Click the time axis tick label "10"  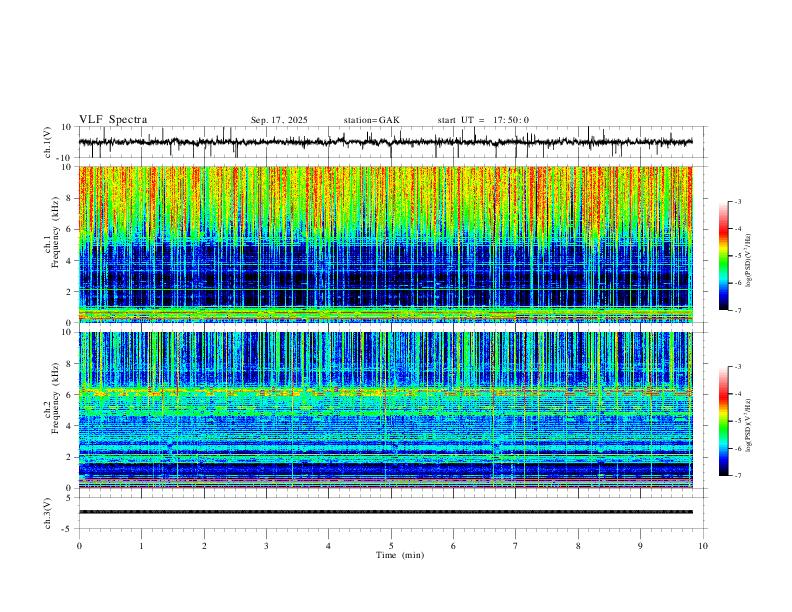coord(703,546)
